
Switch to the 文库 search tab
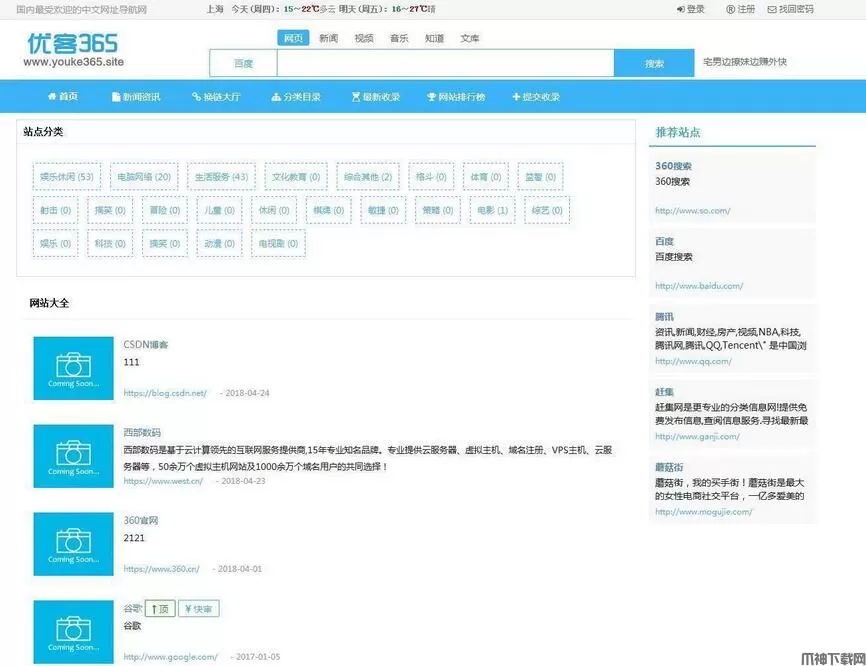click(469, 38)
